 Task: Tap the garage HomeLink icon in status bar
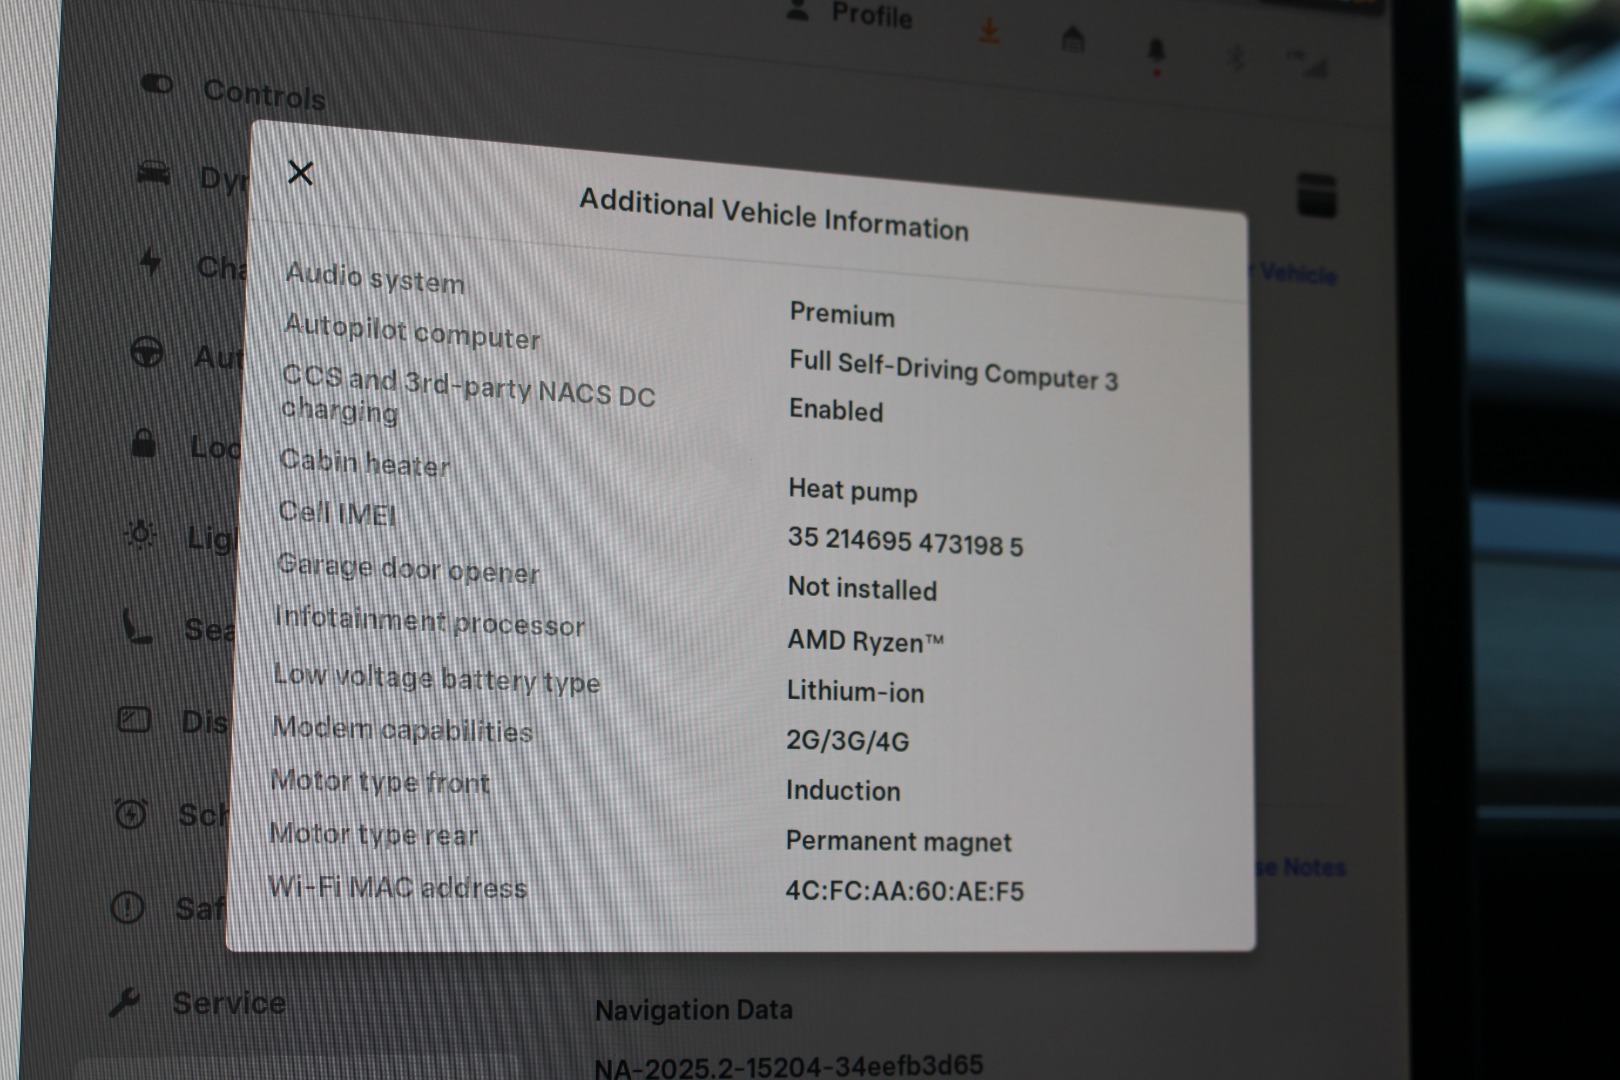[x=1072, y=40]
